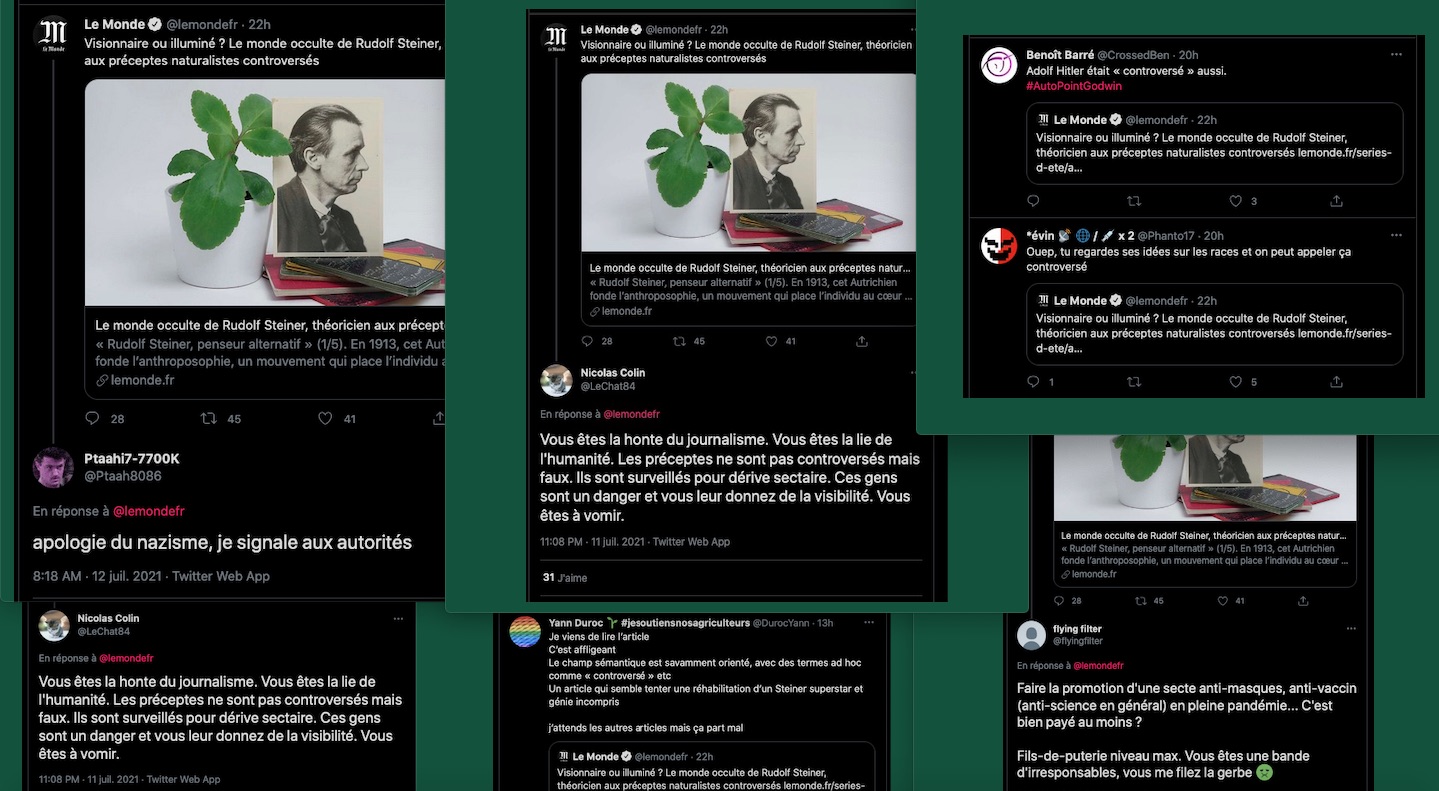Open more options on bottom-left Nicolas Colin tweet

[x=398, y=618]
